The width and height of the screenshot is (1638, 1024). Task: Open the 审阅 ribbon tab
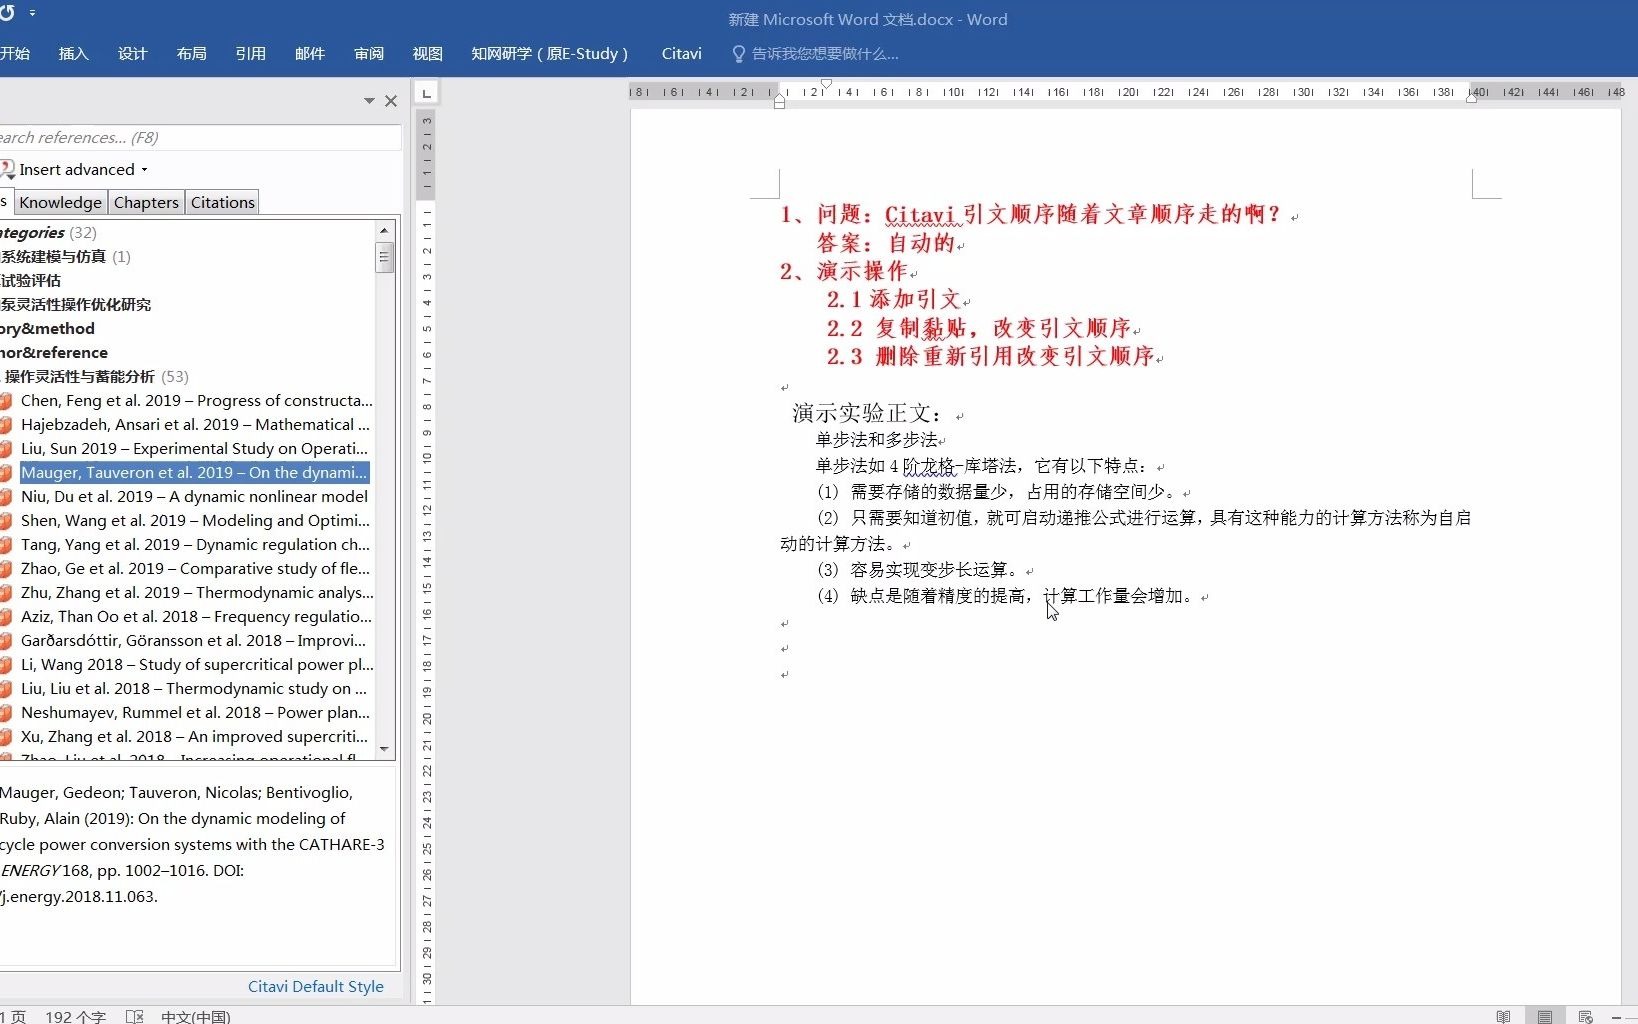click(369, 54)
